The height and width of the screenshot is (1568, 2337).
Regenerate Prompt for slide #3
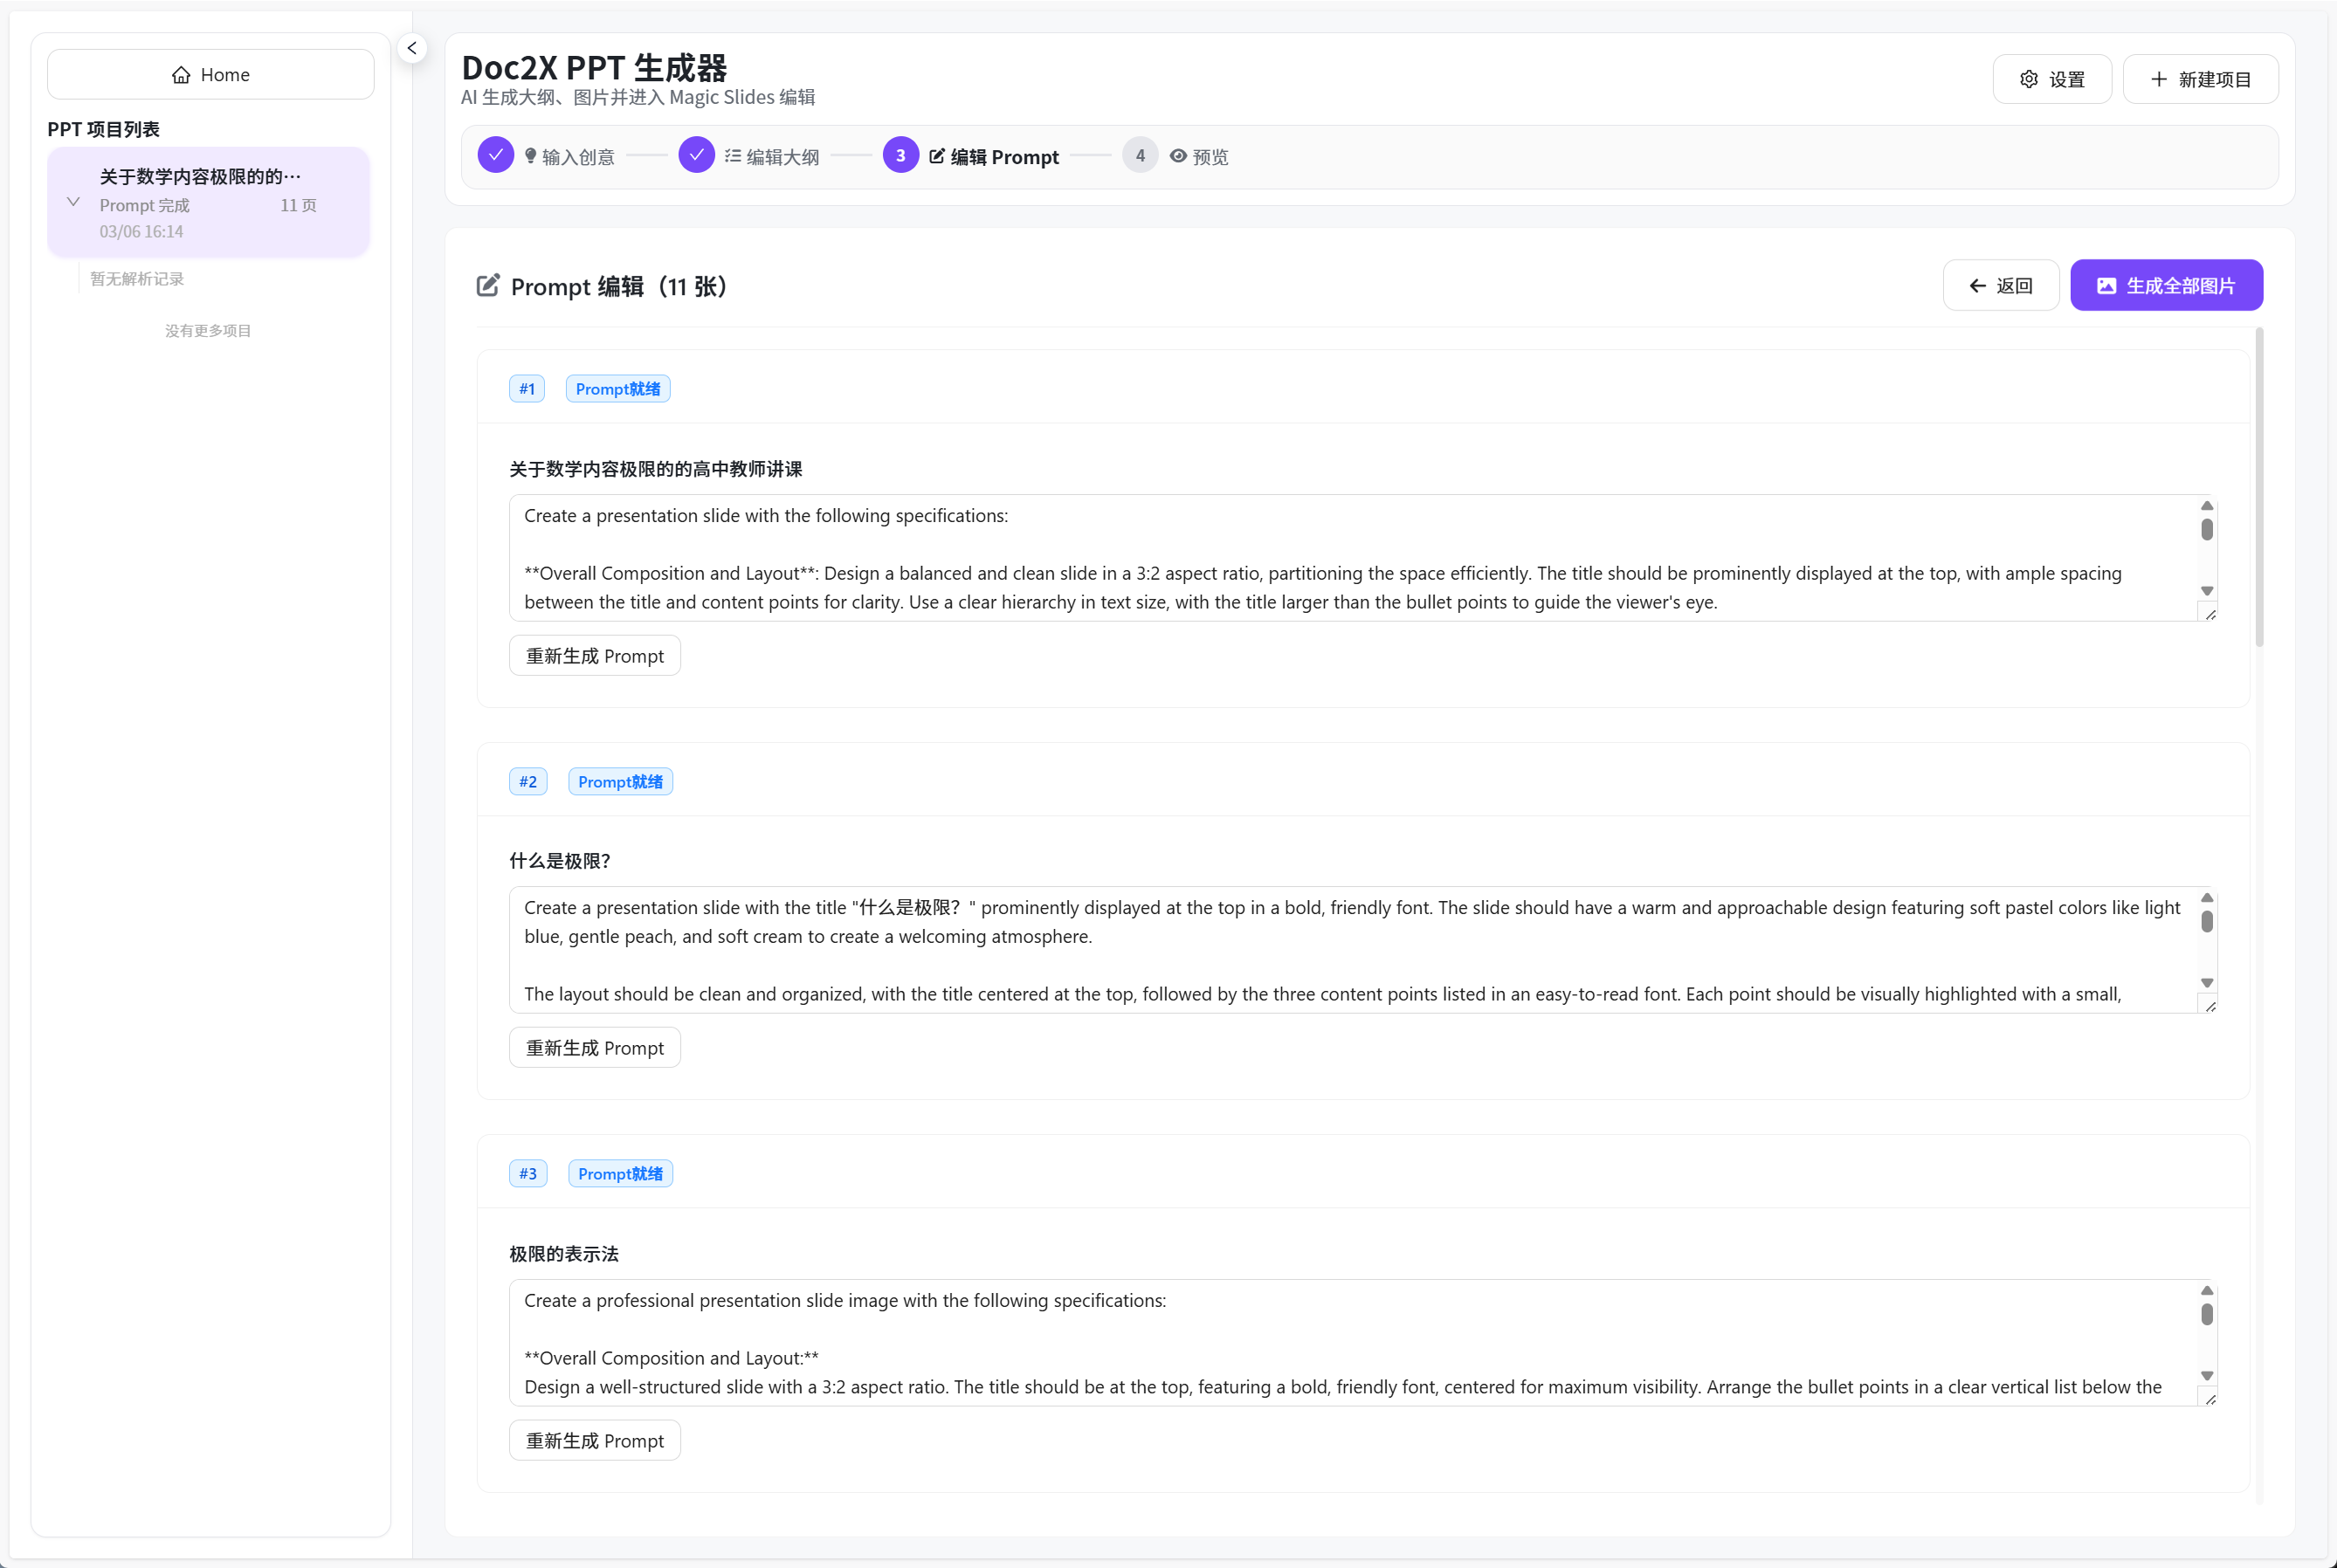[594, 1441]
